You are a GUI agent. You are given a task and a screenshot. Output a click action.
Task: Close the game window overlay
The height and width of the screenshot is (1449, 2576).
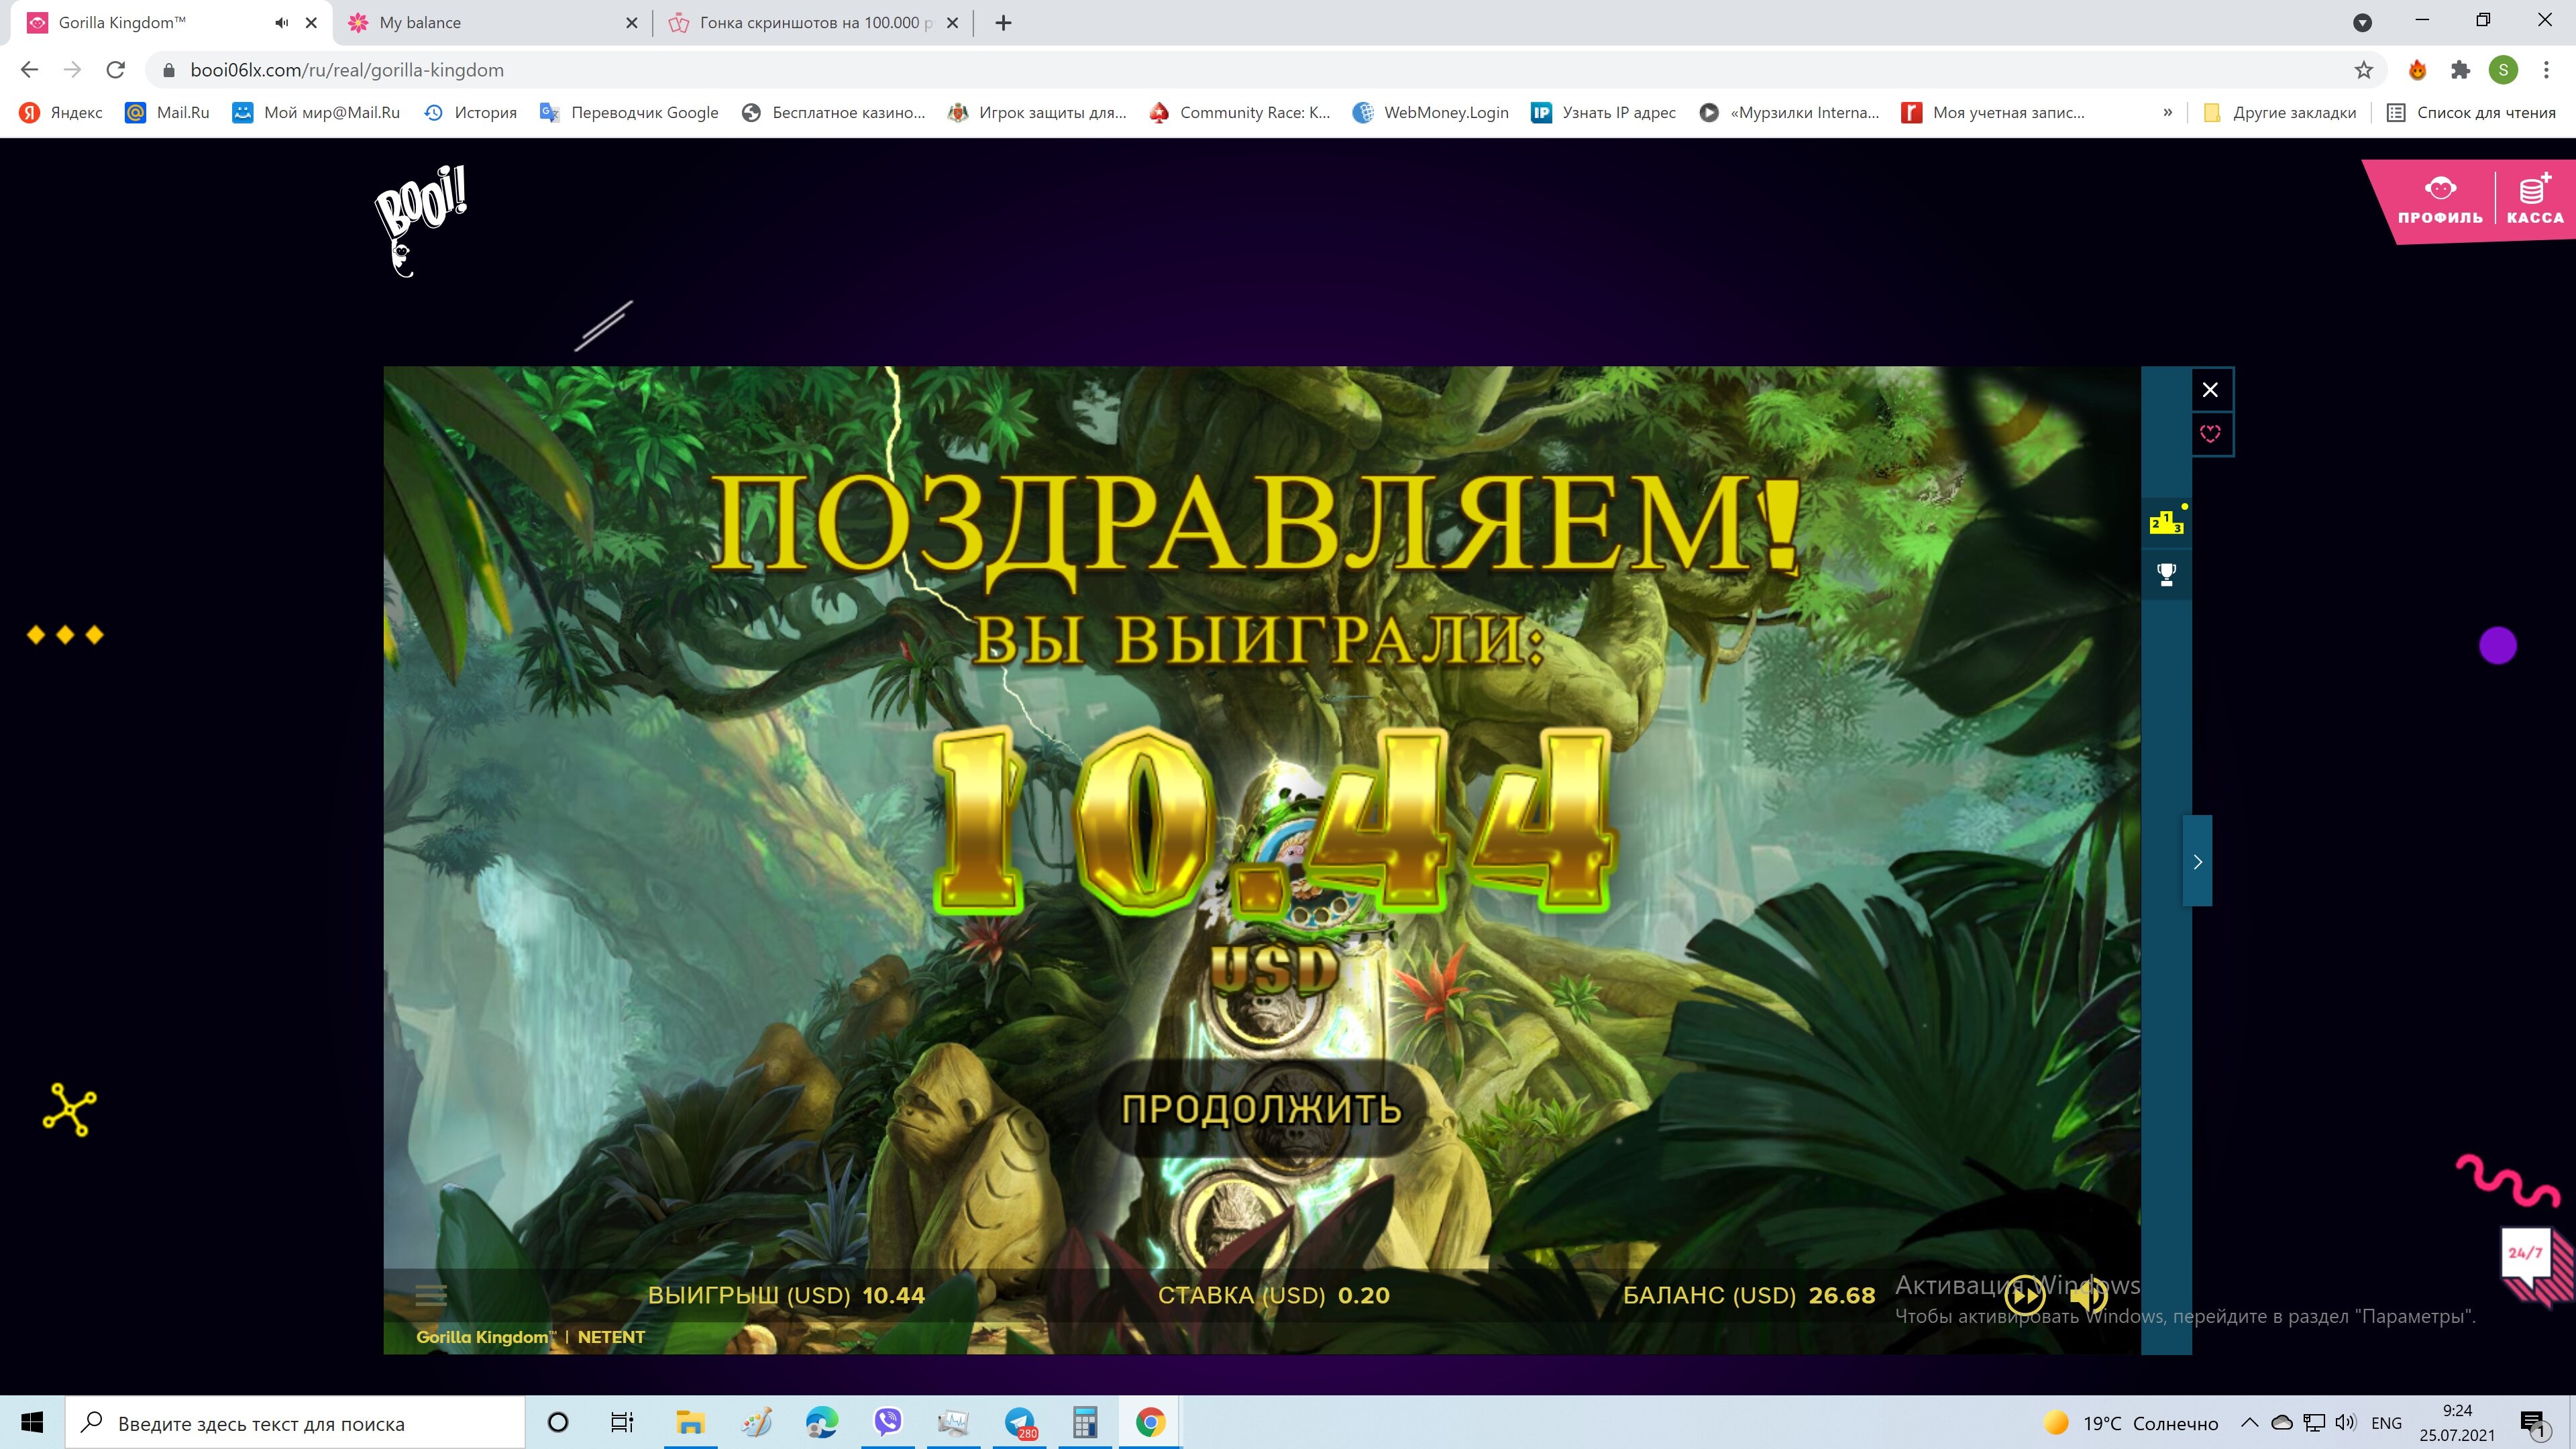[x=2210, y=390]
